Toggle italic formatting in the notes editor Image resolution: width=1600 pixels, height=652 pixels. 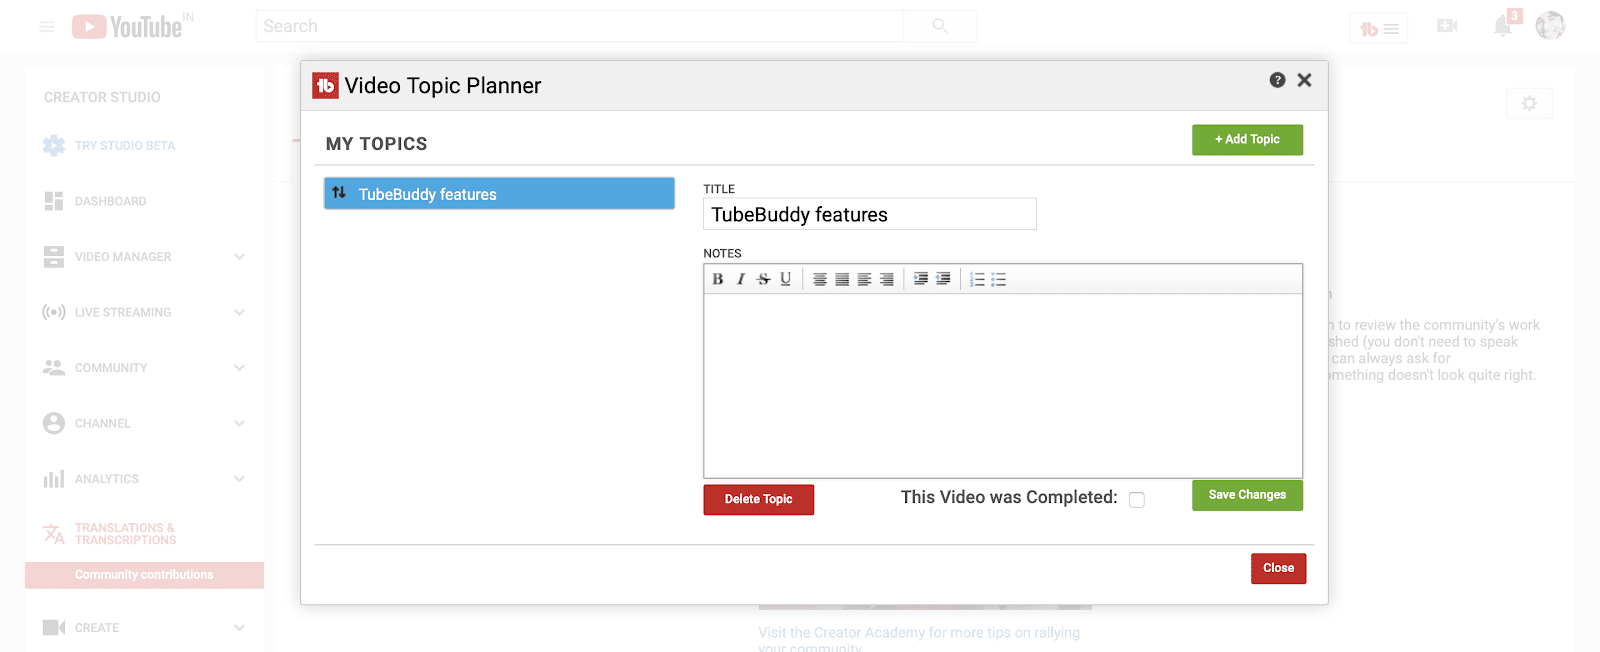[x=741, y=279]
